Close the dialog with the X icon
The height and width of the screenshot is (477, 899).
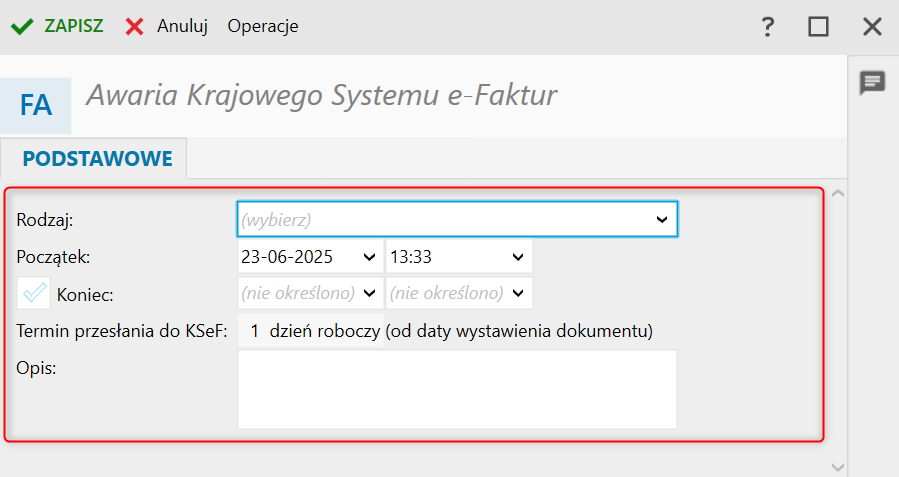(872, 27)
